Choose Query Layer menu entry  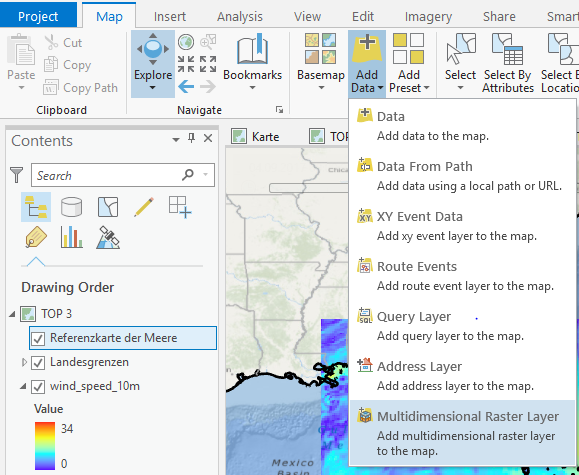tap(463, 325)
